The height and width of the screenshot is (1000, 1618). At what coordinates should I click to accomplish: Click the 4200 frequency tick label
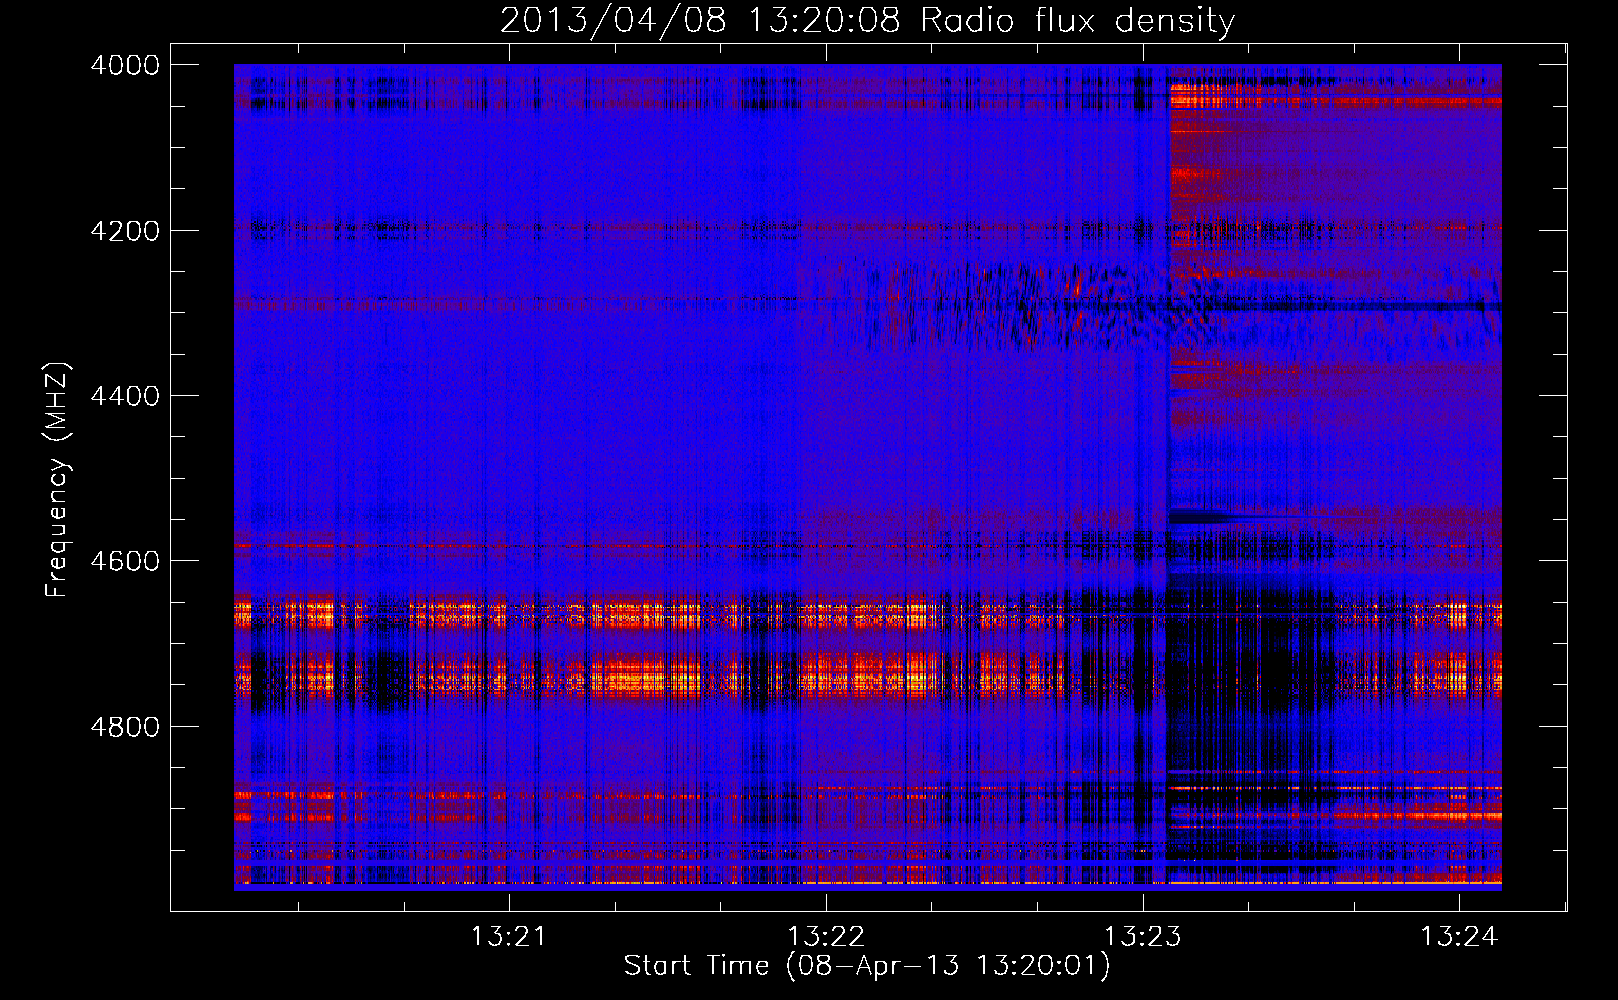(125, 231)
